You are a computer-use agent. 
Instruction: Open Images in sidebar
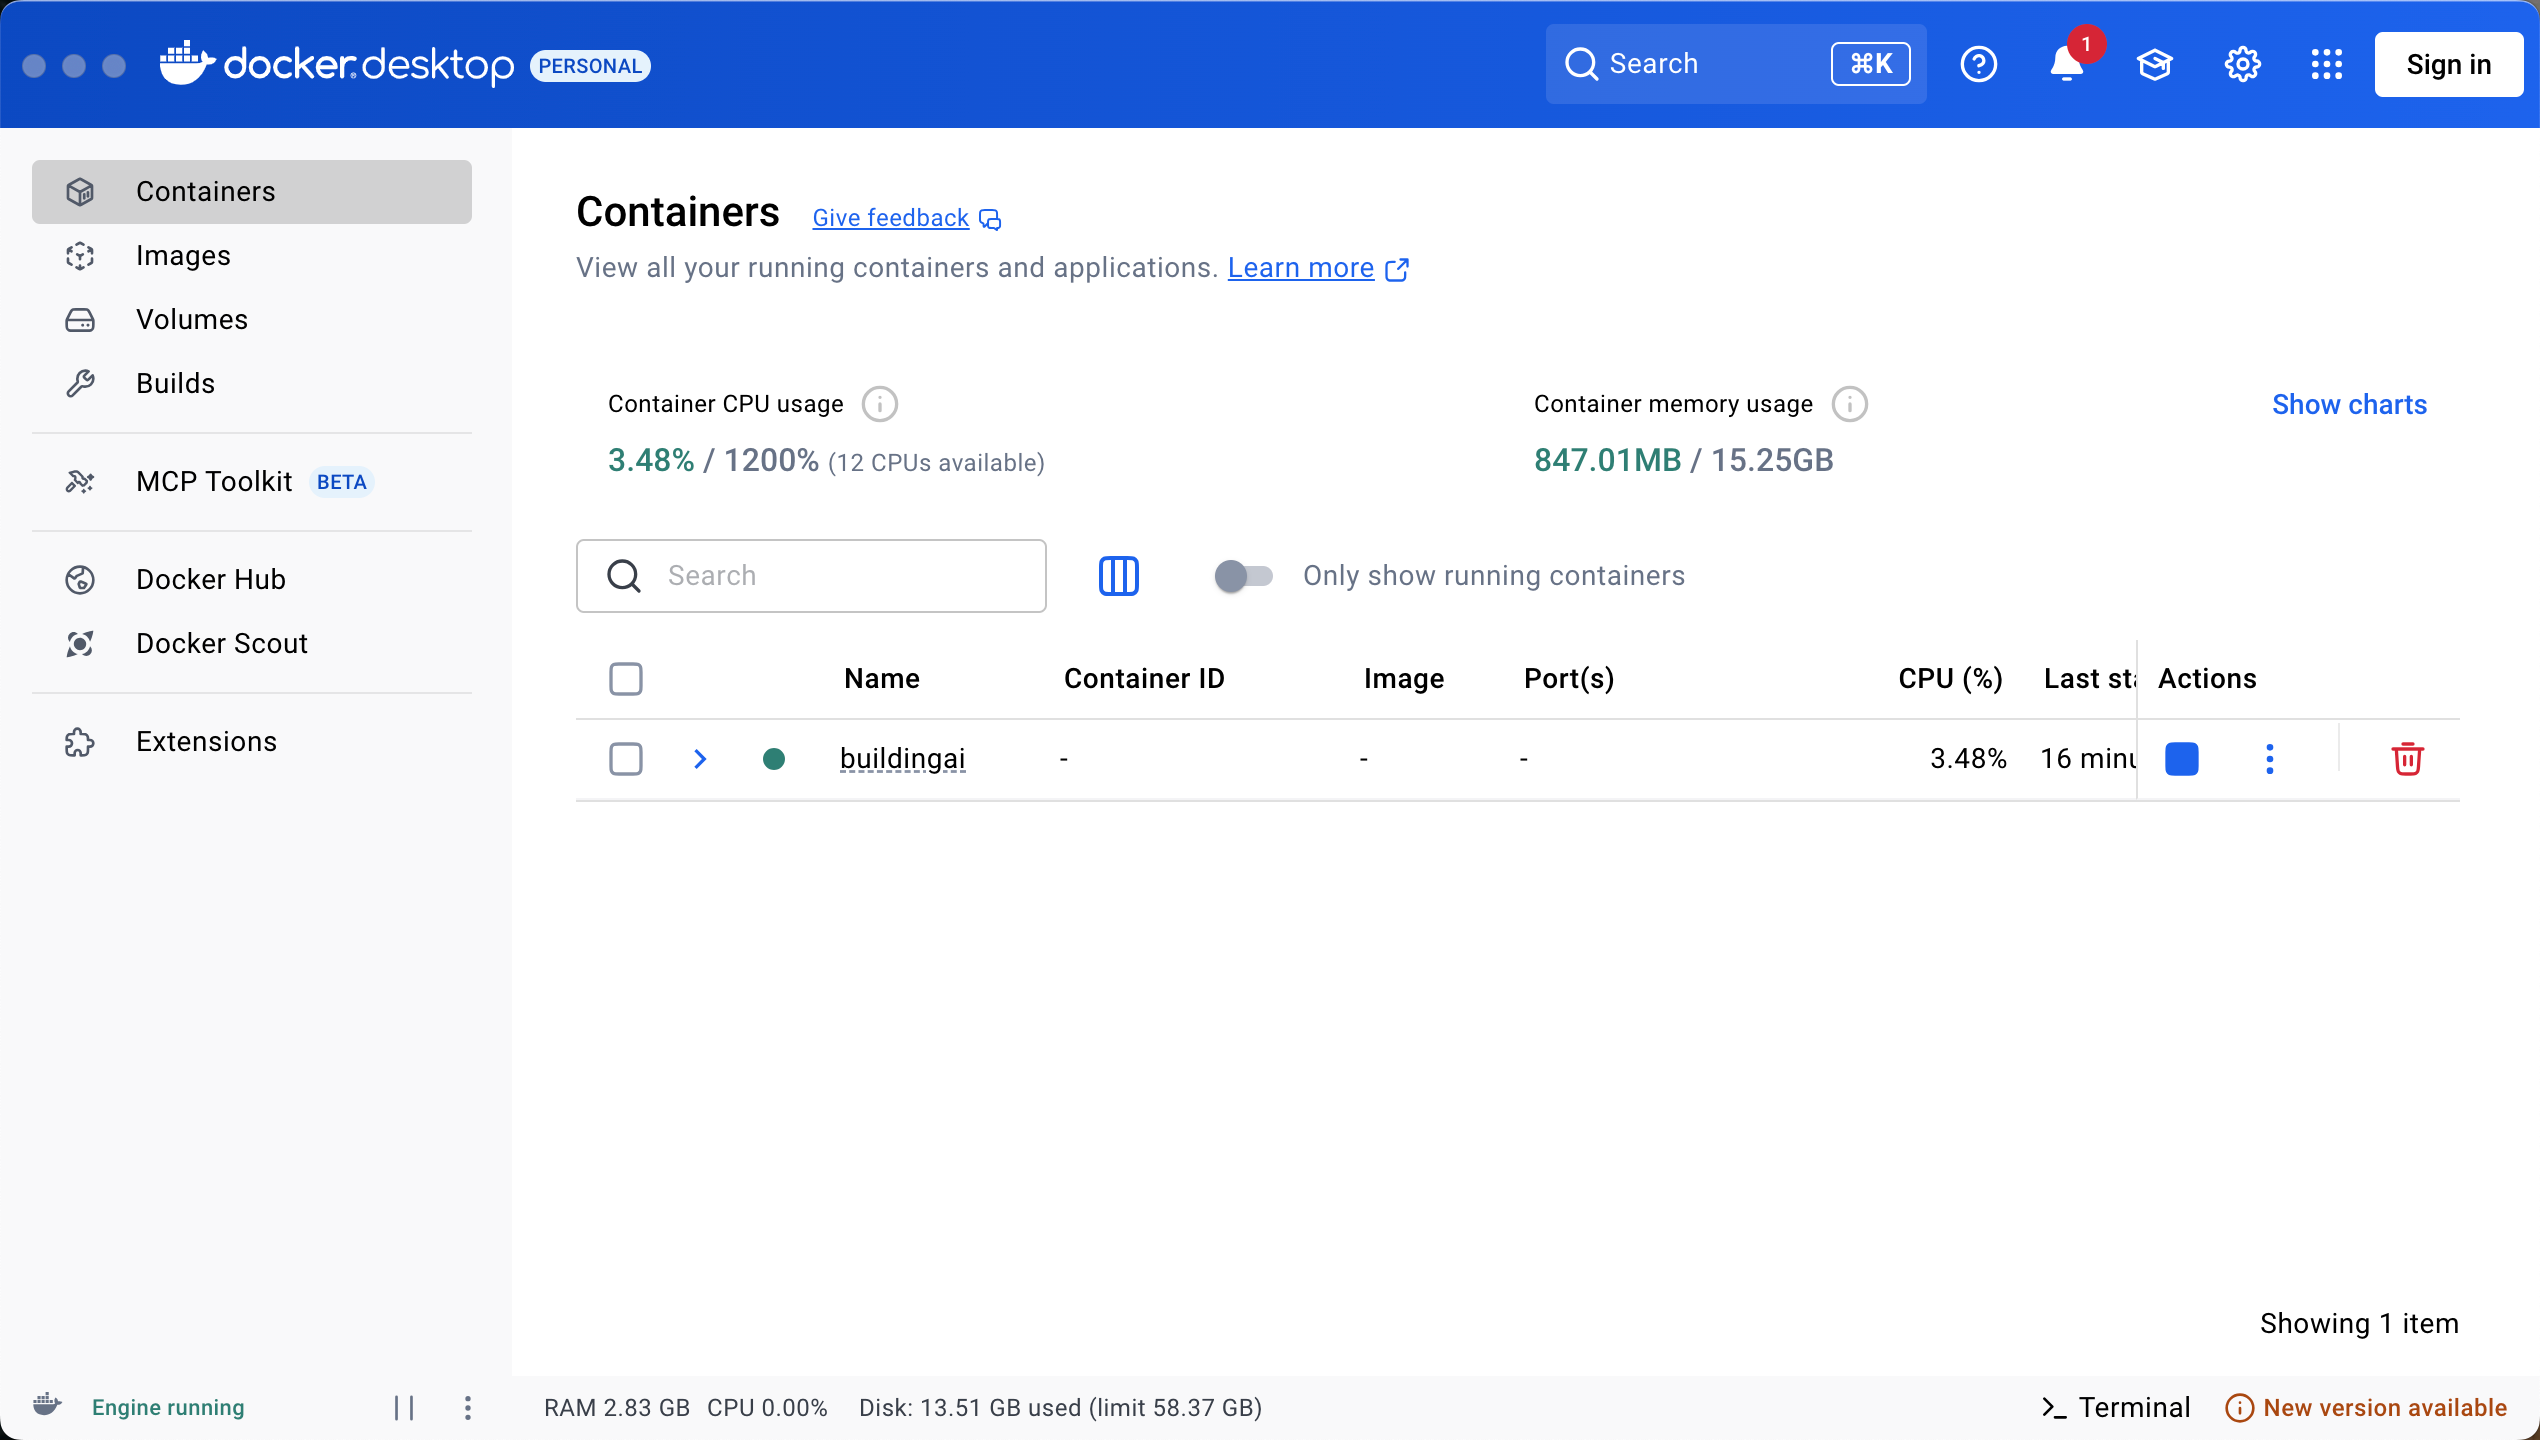(x=252, y=256)
